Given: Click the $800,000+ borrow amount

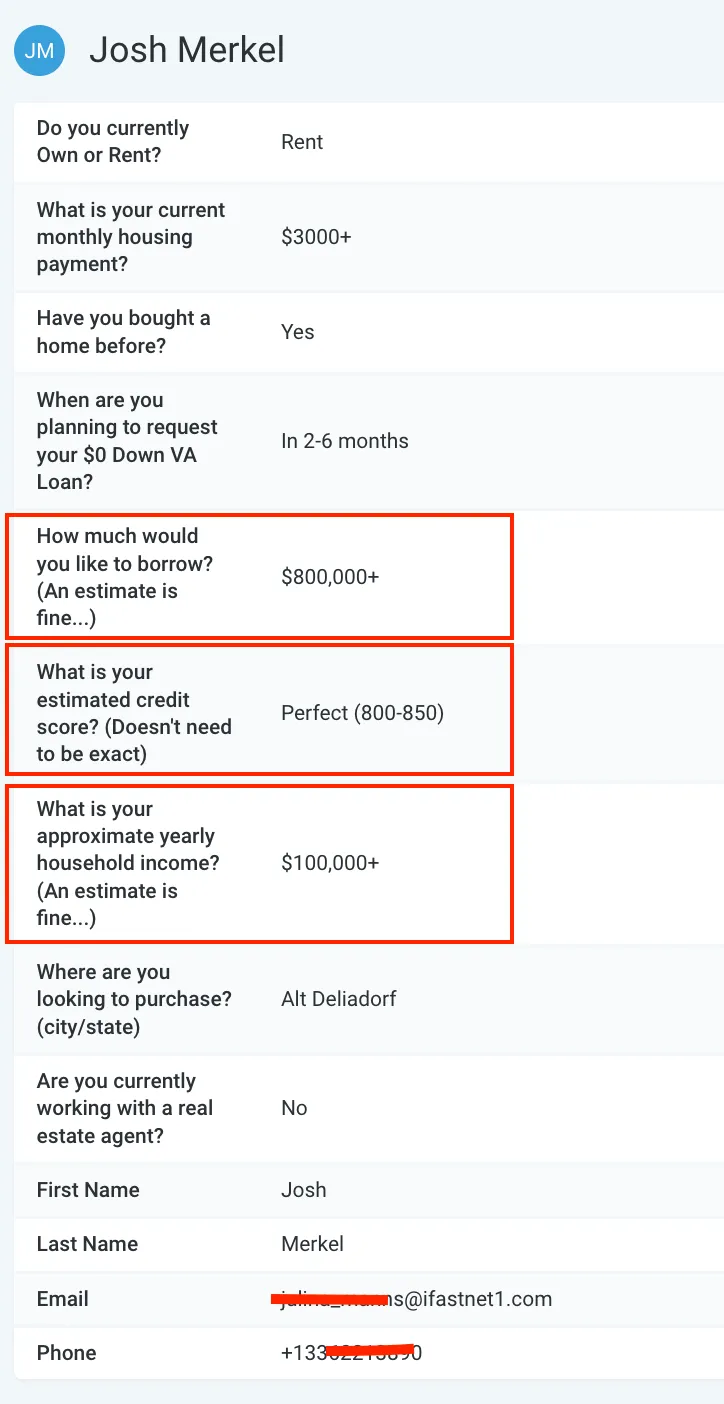Looking at the screenshot, I should [x=330, y=577].
